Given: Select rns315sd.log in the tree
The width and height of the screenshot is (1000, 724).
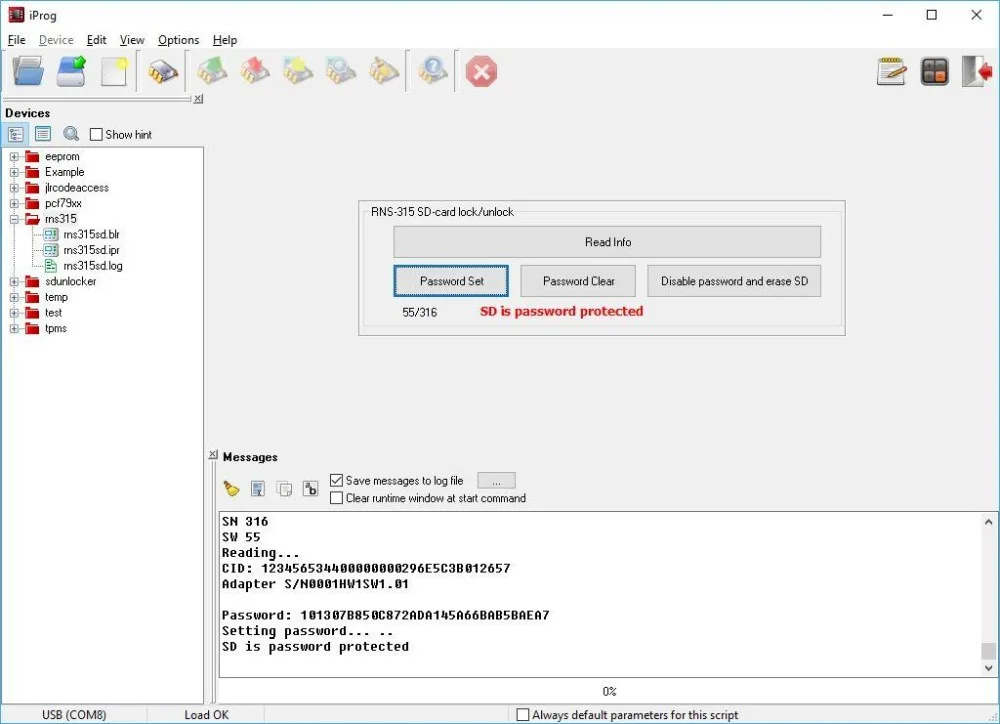Looking at the screenshot, I should (x=92, y=265).
